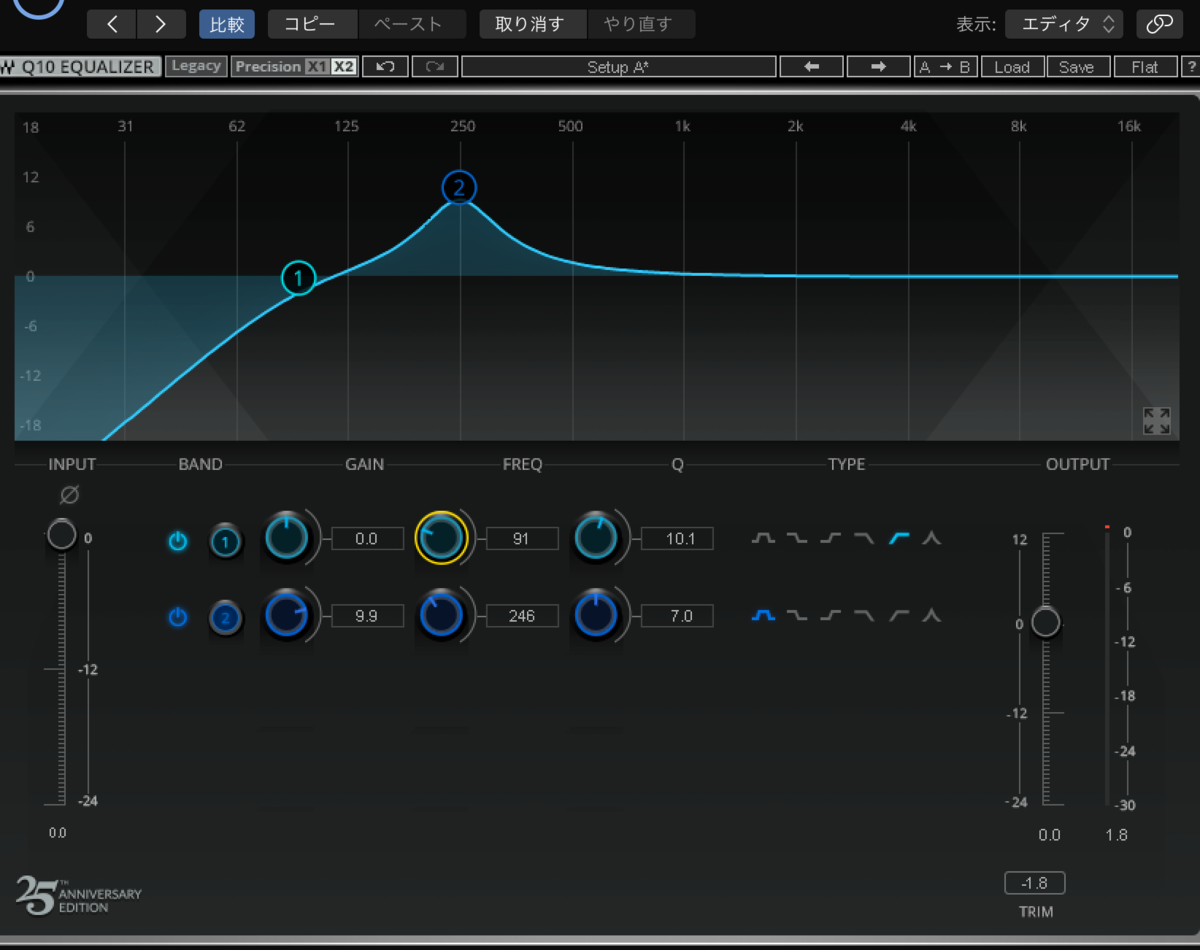Screen dimensions: 1200x950
Task: Set band 2 to third (rising shelf) type icon
Action: [x=831, y=616]
